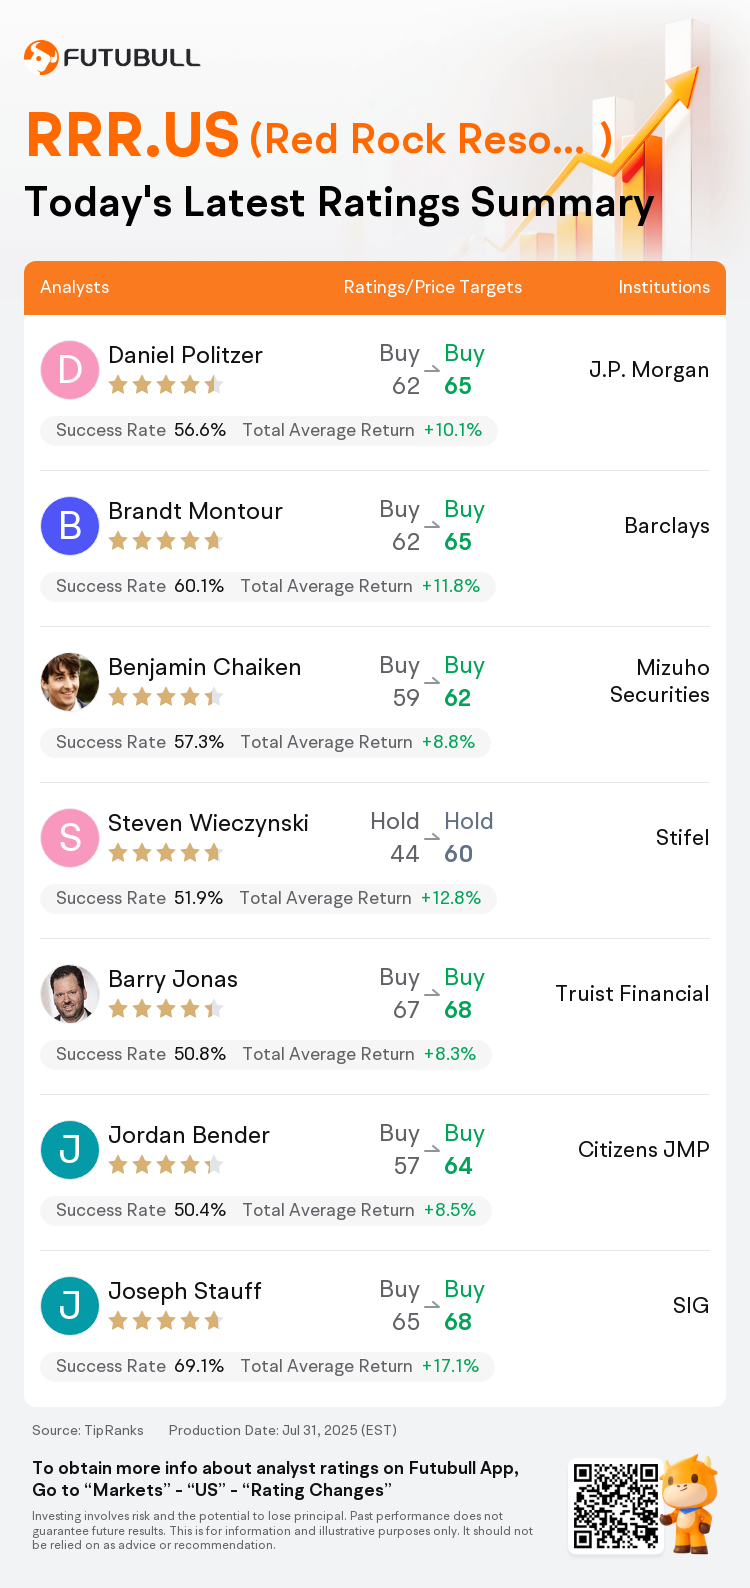Click the RRR.US ticker title
The height and width of the screenshot is (1588, 750).
click(x=133, y=136)
